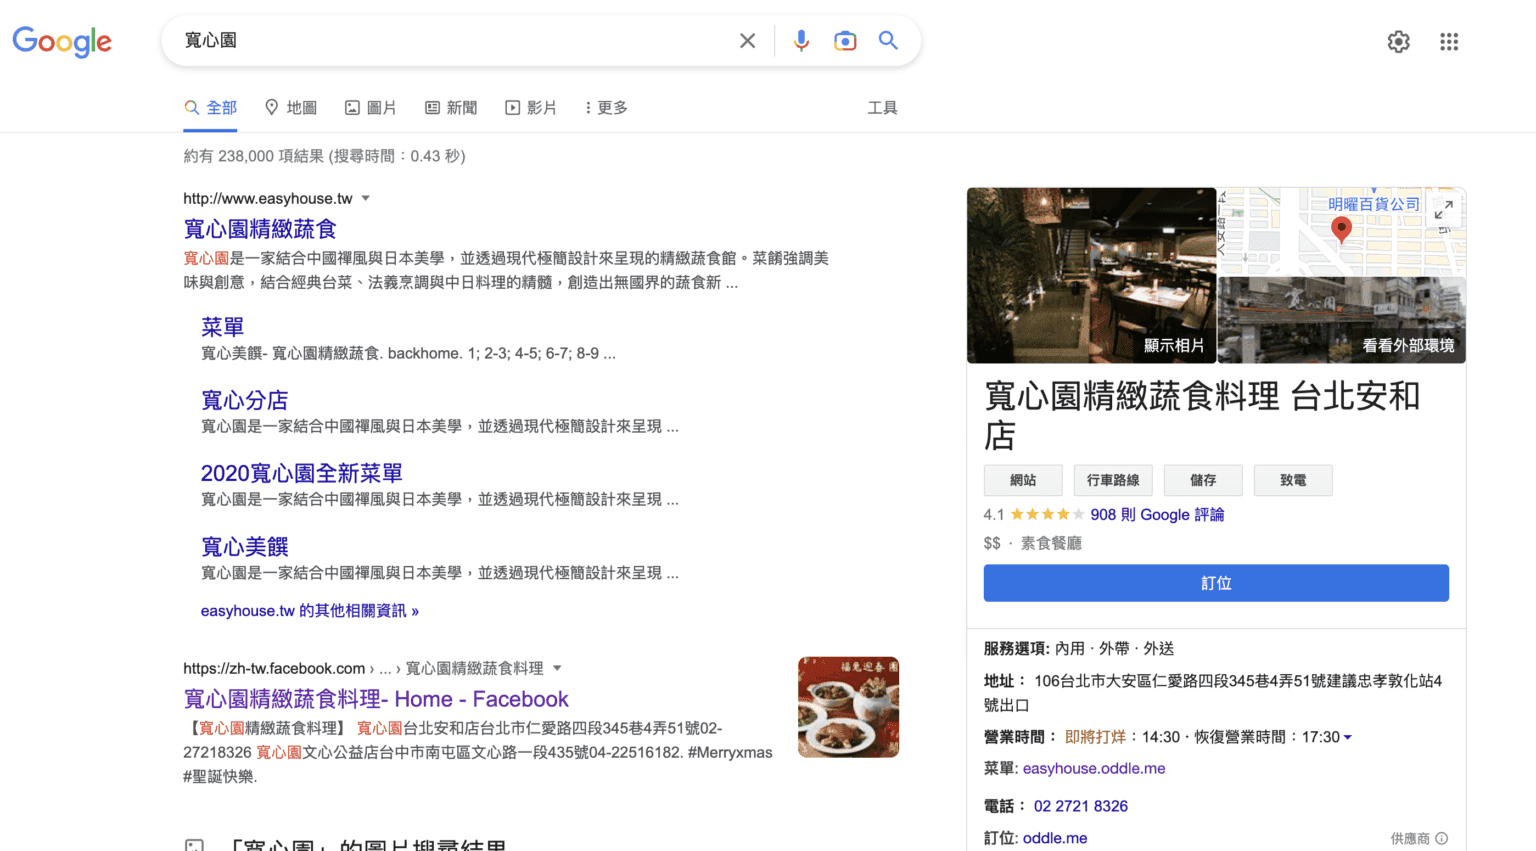Screen dimensions: 1536x851
Task: Expand the 更多 search categories dropdown
Action: 605,107
